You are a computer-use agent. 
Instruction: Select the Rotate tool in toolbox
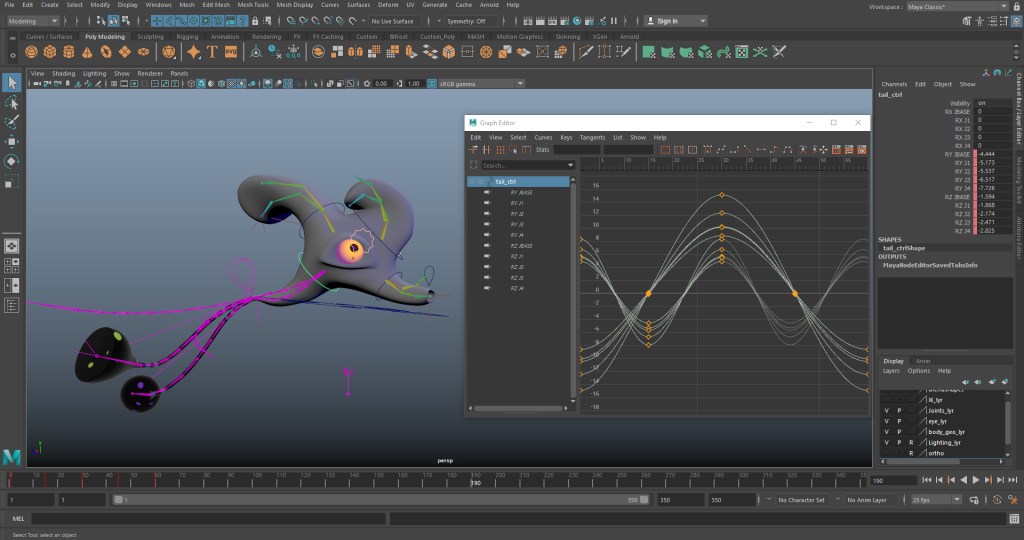click(x=11, y=160)
